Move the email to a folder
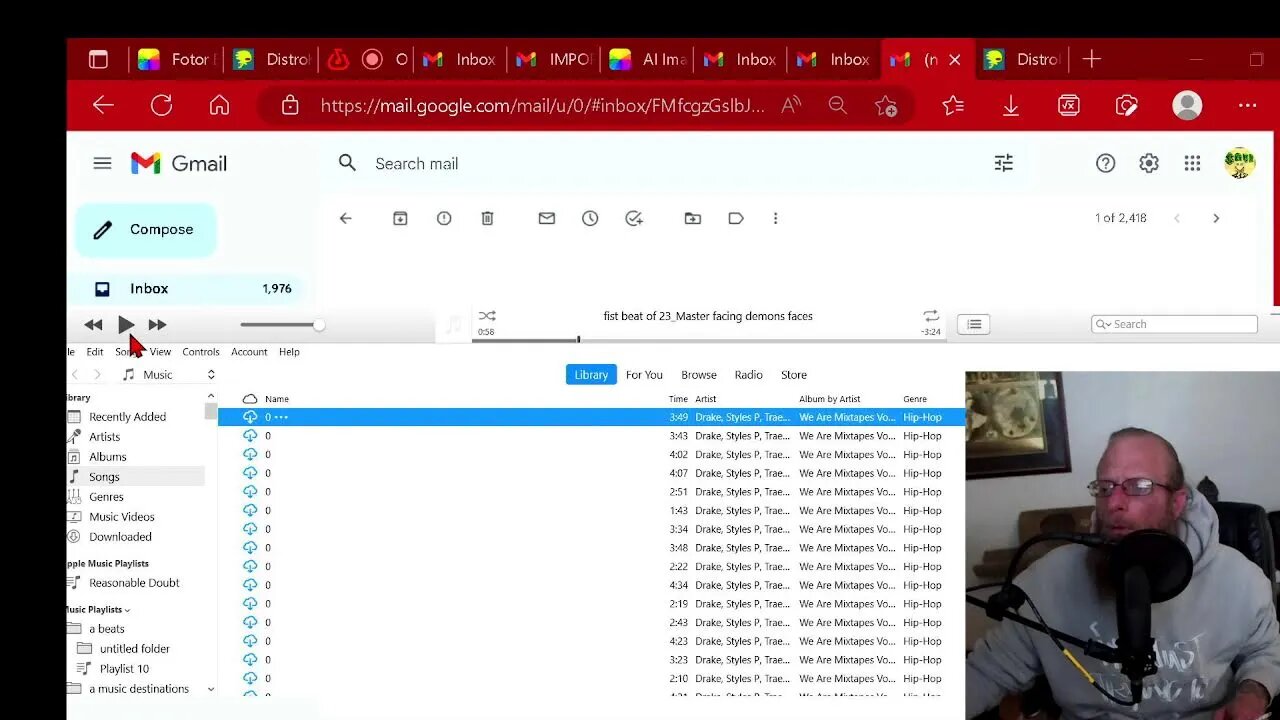Image resolution: width=1280 pixels, height=720 pixels. tap(692, 218)
